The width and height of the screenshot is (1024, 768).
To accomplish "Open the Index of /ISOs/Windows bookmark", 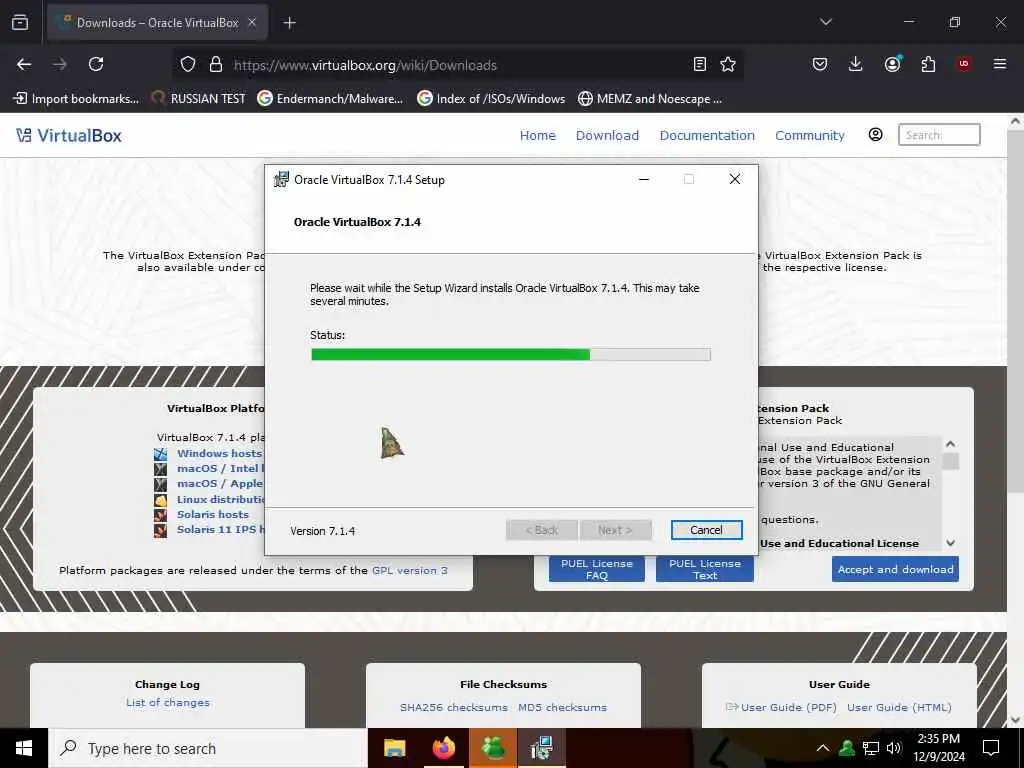I will coord(491,99).
